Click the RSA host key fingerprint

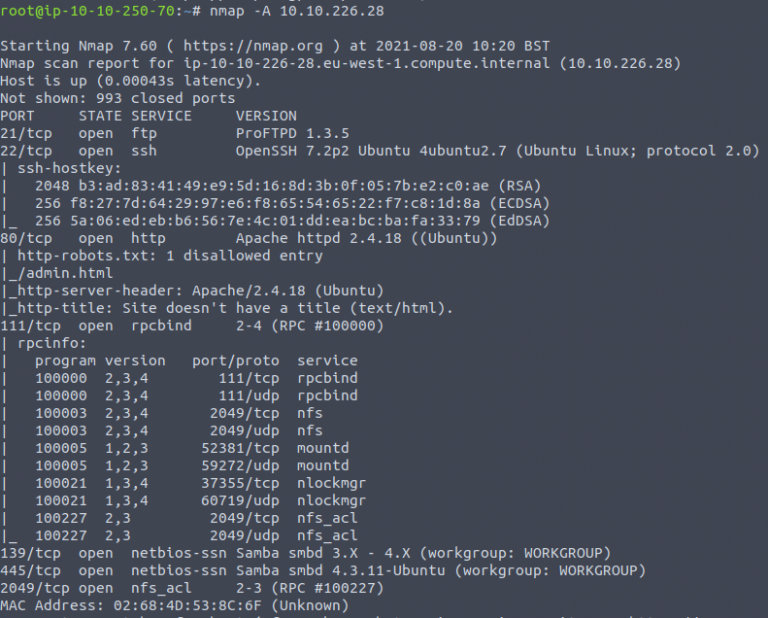(269, 185)
